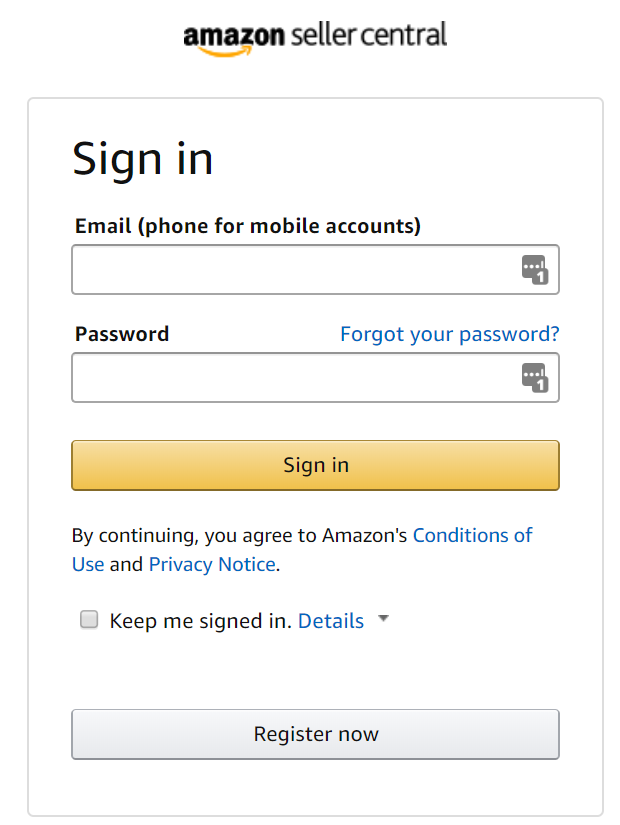Open the Forgot your password link
The width and height of the screenshot is (620, 825).
point(449,334)
